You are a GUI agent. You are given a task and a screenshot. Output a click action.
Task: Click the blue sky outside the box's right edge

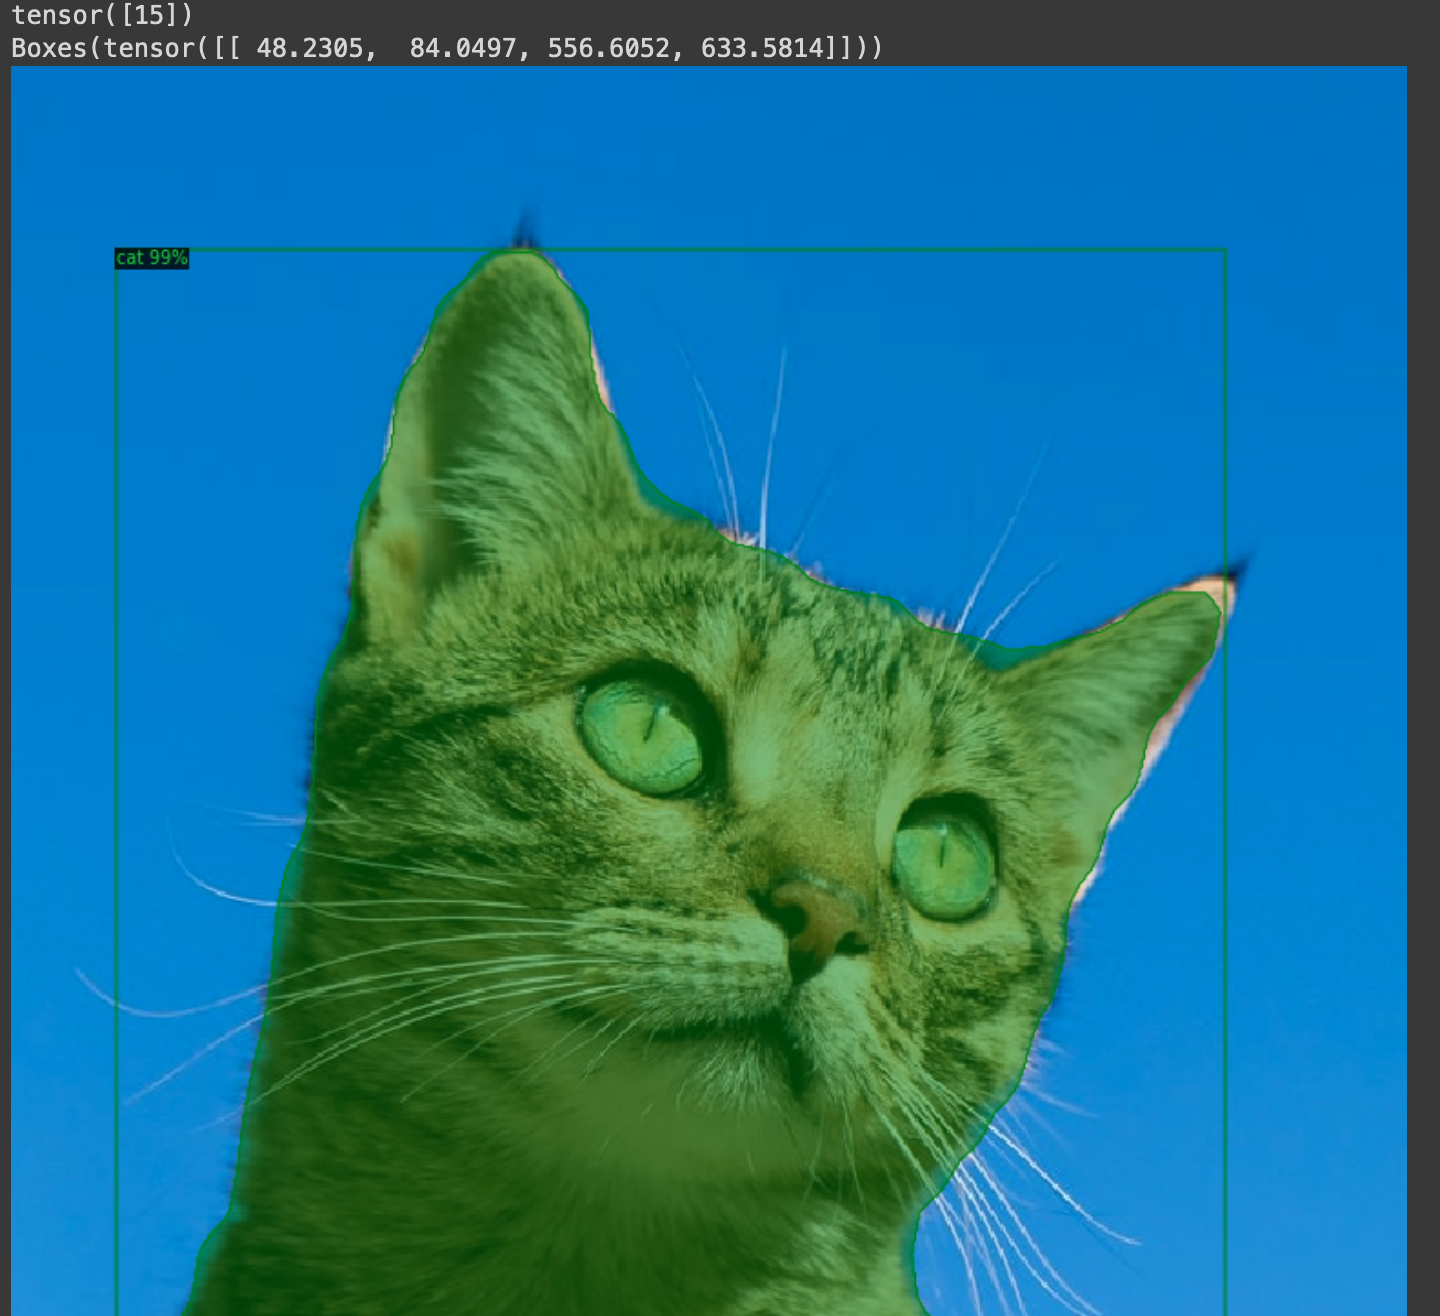1320,800
